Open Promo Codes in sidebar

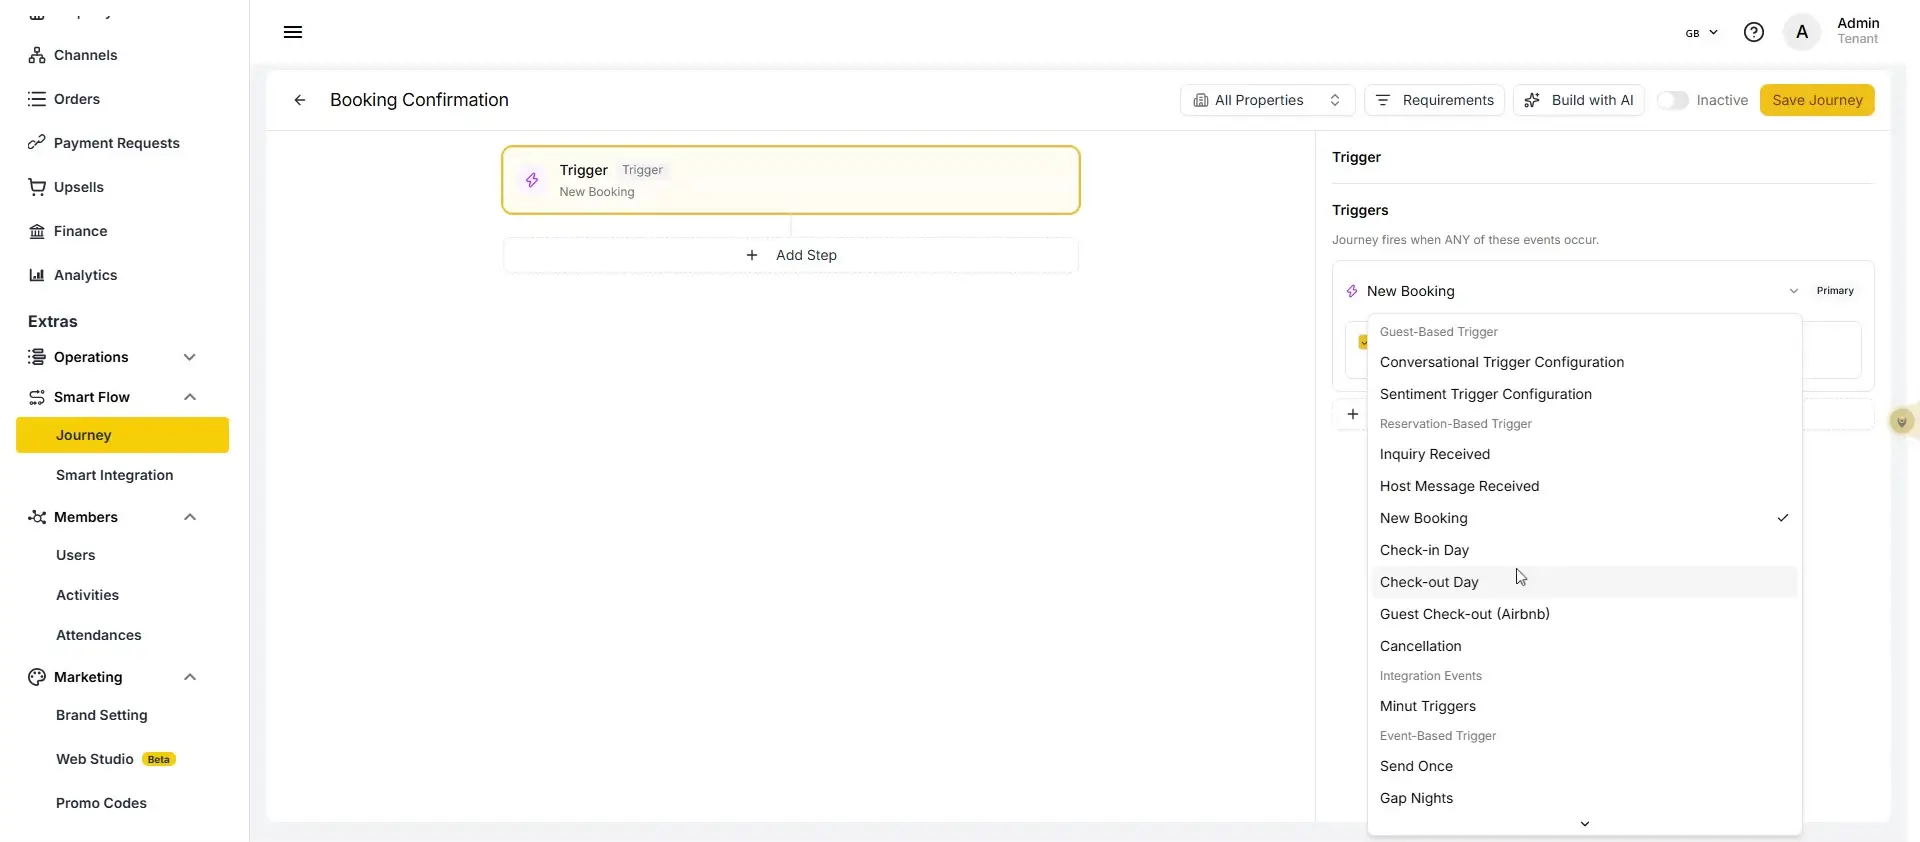coord(101,803)
